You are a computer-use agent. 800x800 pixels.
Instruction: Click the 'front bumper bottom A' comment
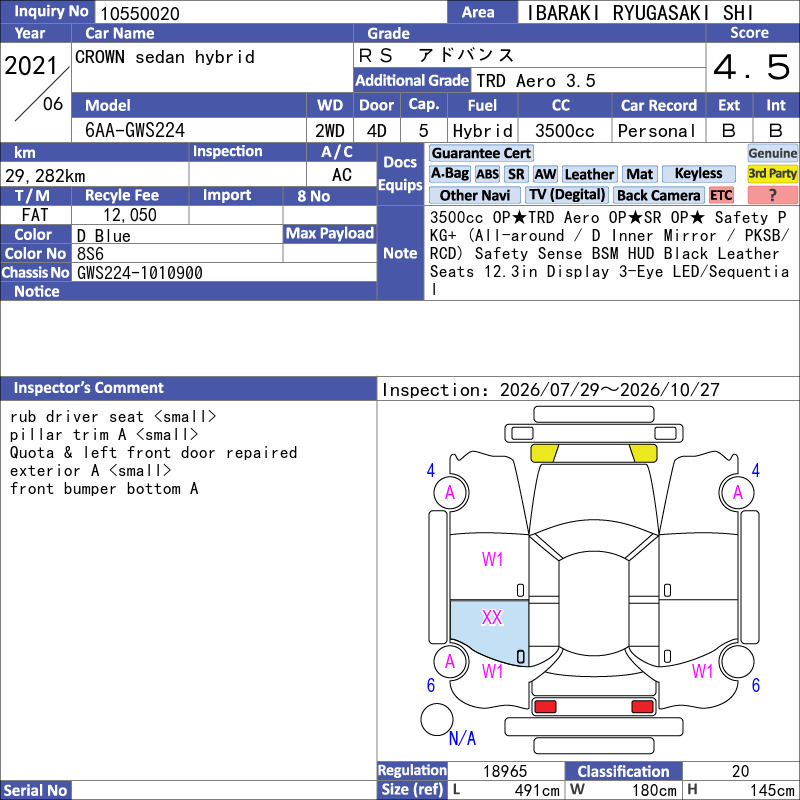[x=104, y=489]
